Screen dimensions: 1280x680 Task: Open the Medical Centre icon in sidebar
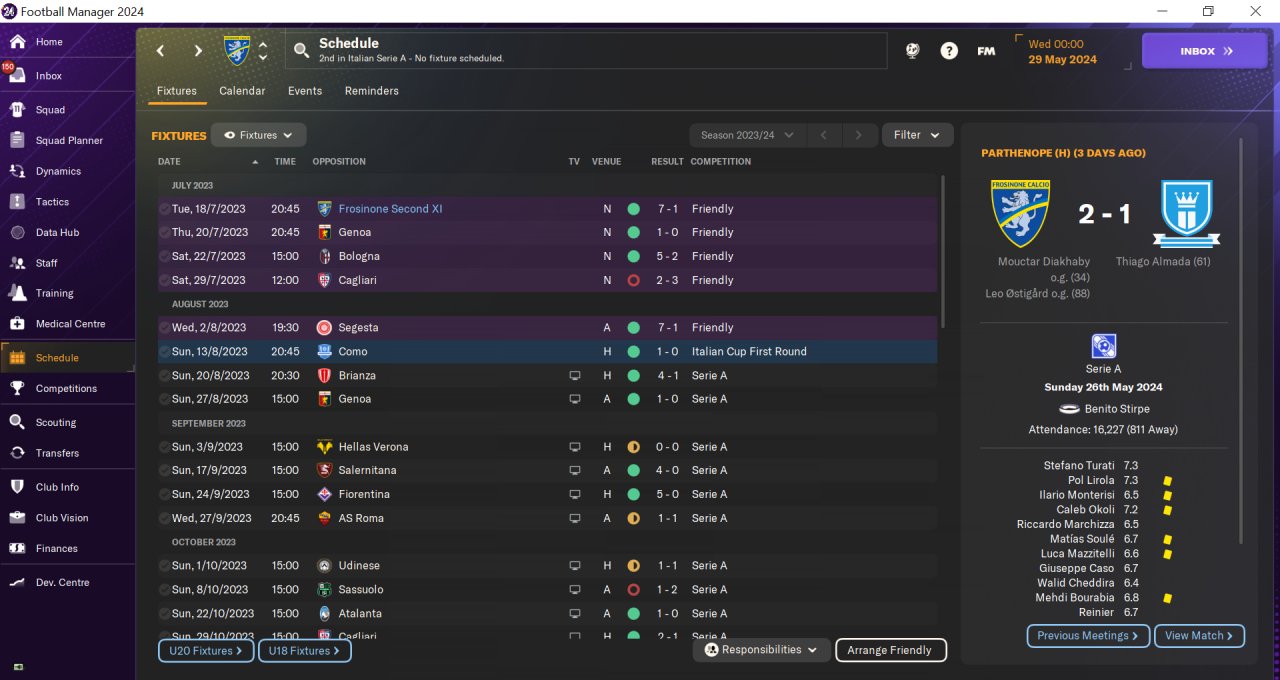click(17, 324)
